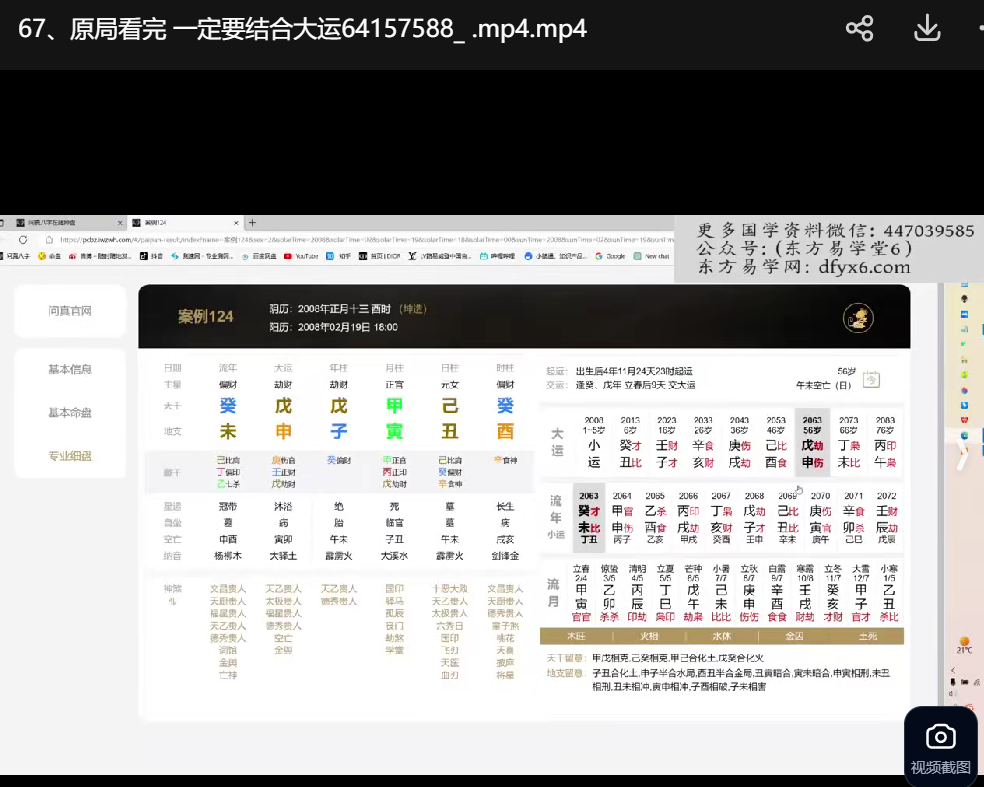This screenshot has height=787, width=984.
Task: Select the 2063 戊申 大运 column
Action: [812, 441]
